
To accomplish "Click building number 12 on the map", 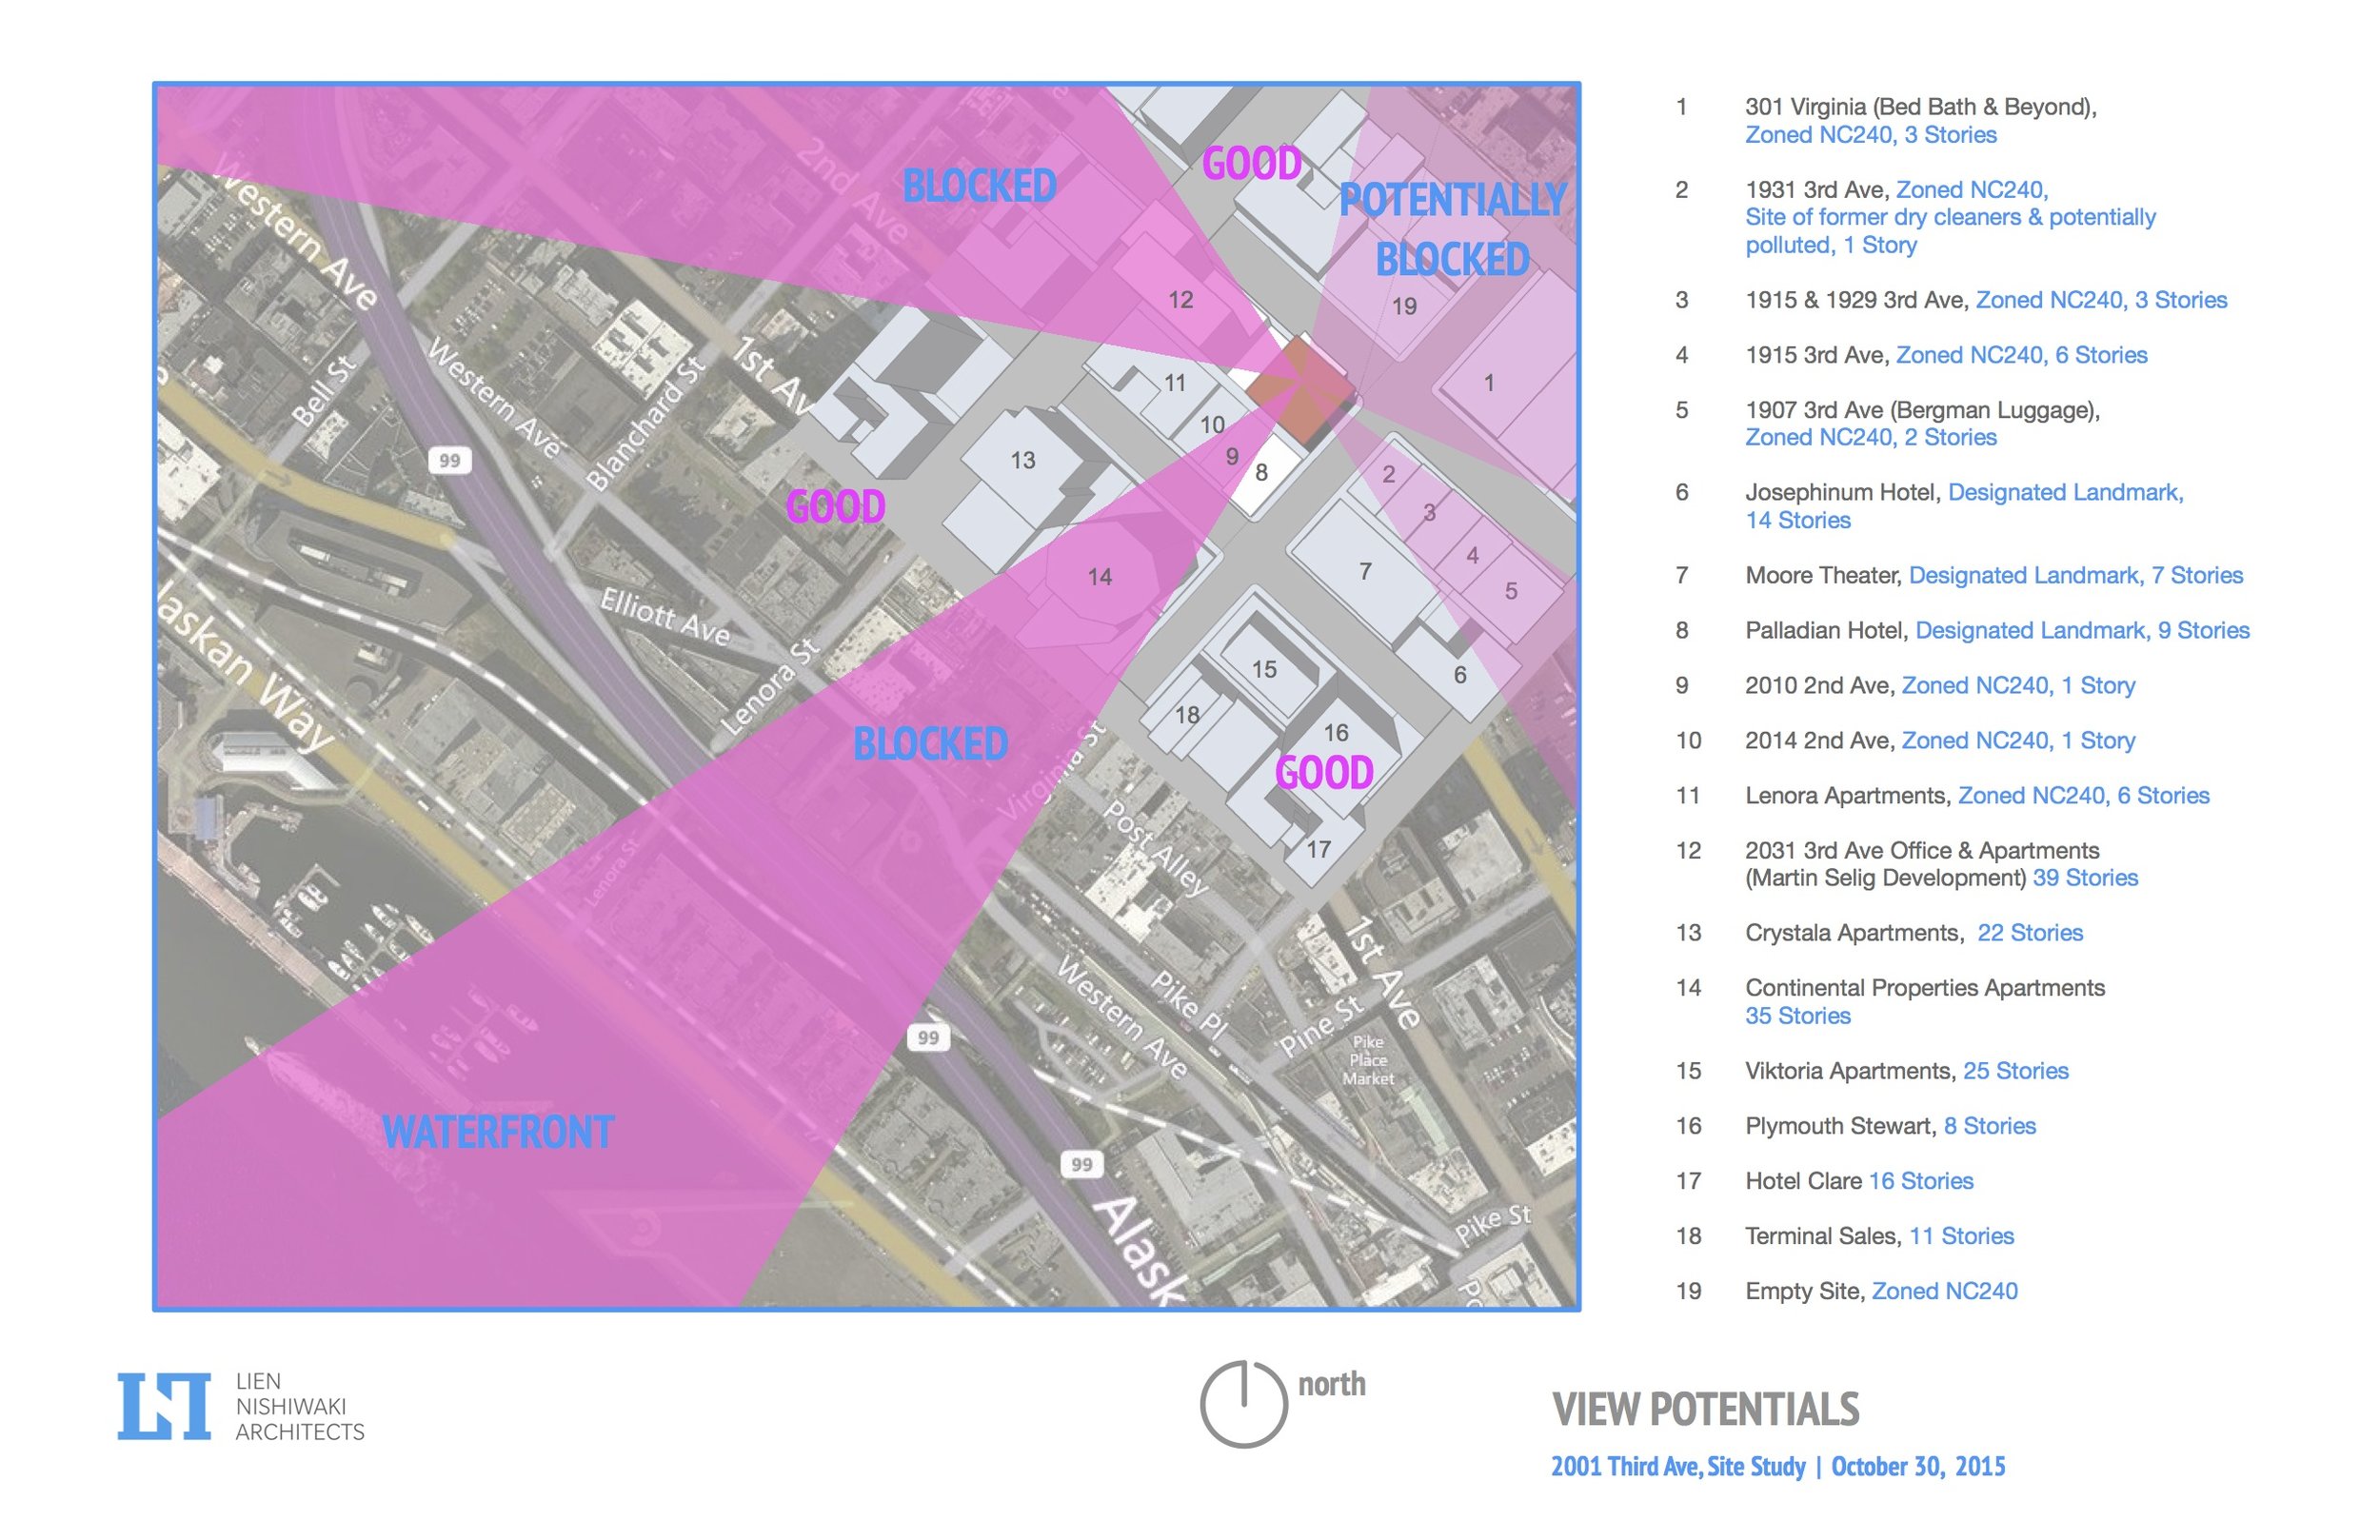I will tap(1180, 299).
